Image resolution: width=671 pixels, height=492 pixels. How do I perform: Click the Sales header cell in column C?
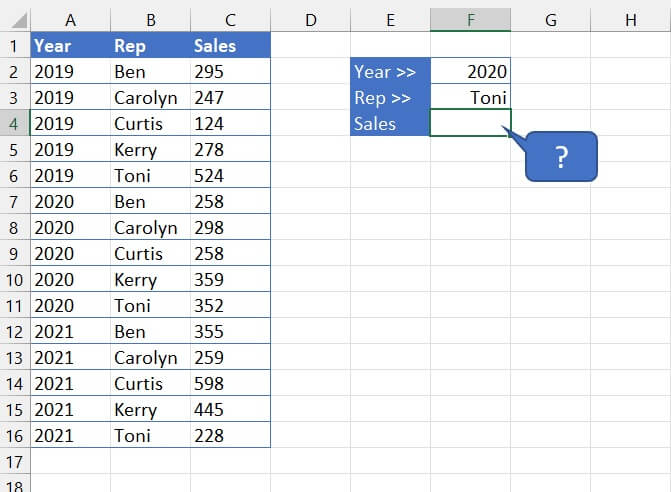tap(230, 46)
